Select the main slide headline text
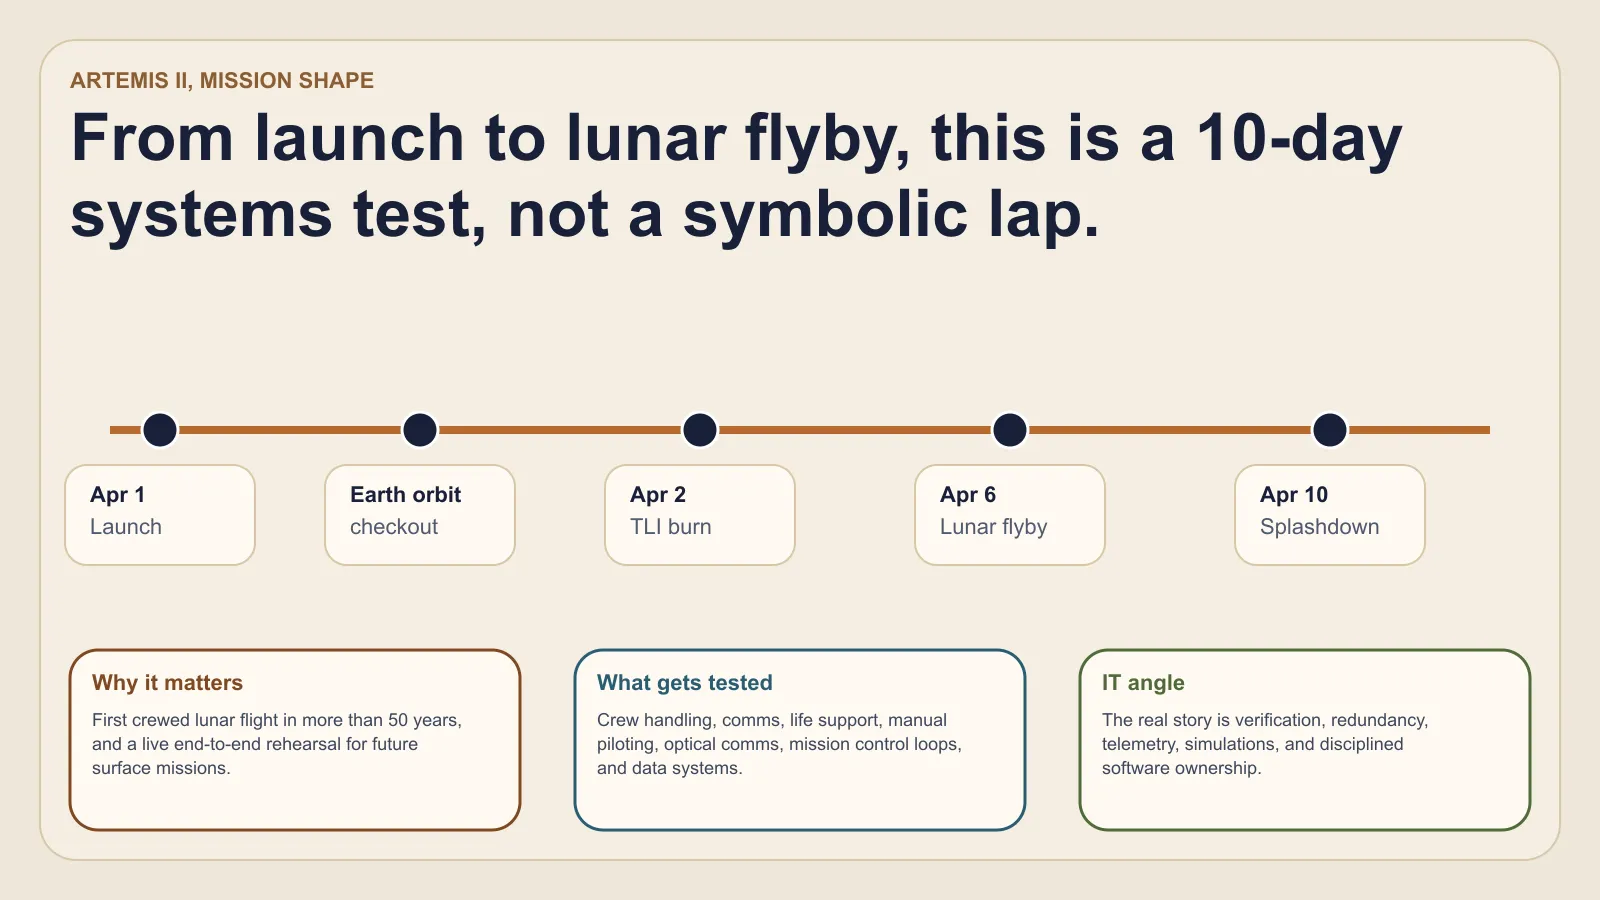Viewport: 1600px width, 900px height. 736,176
